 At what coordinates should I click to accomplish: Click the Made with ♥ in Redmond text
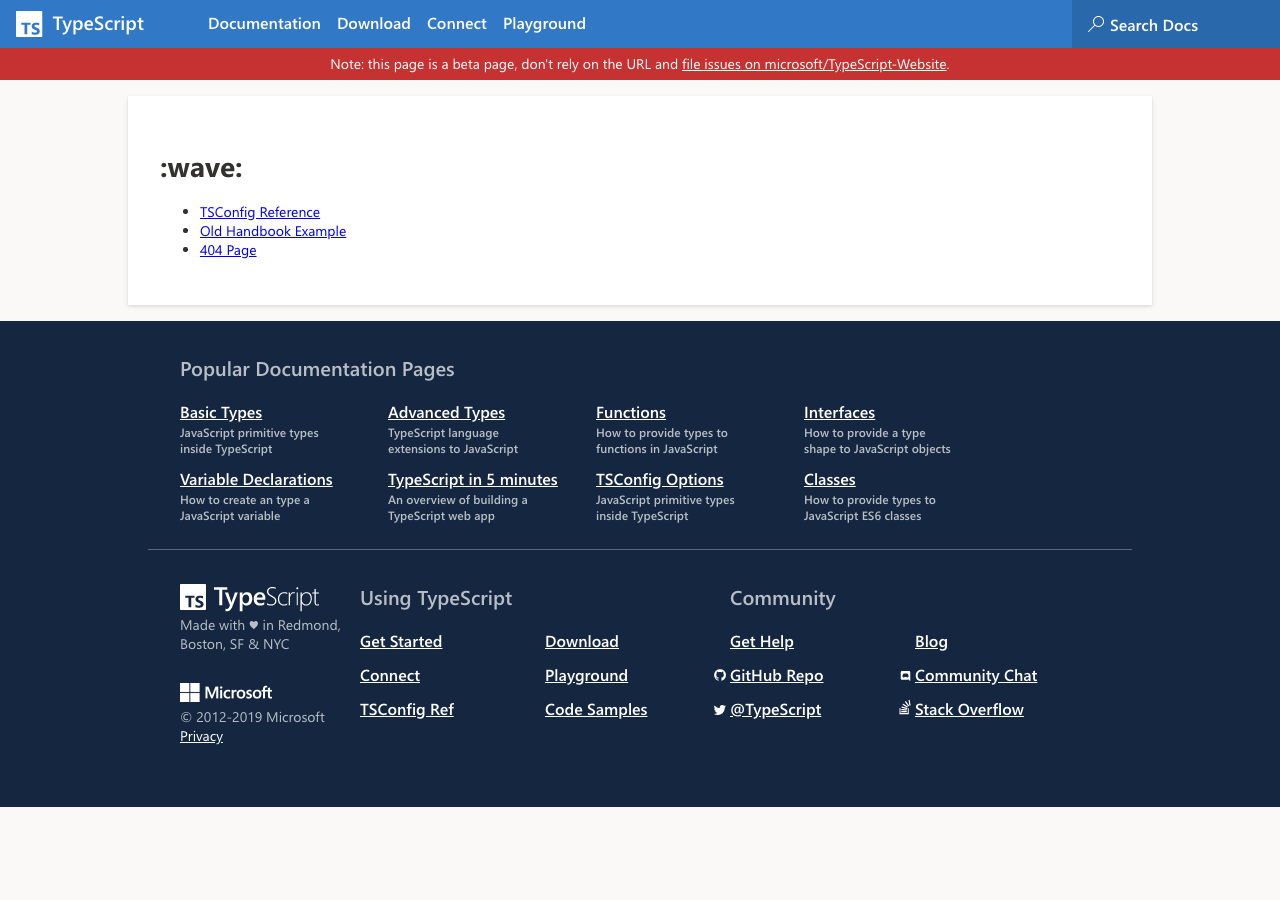(260, 634)
